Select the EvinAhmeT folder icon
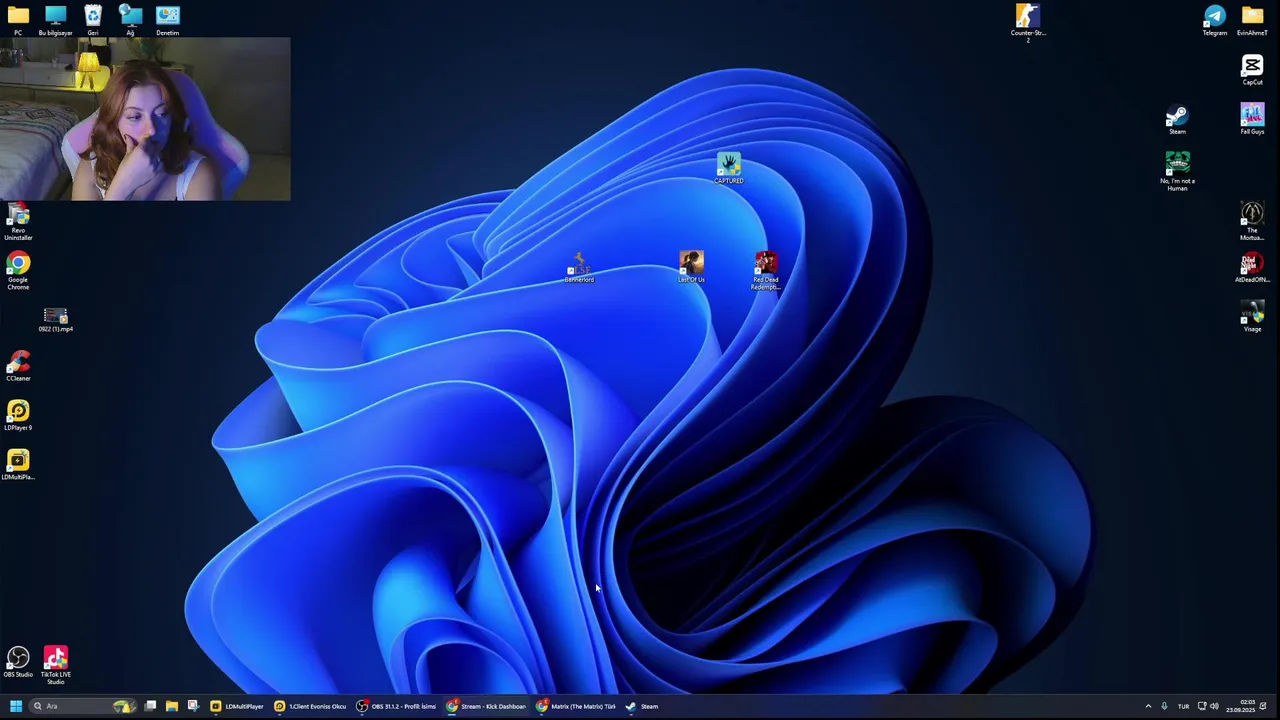Screen dimensions: 1280x720 [1252, 19]
